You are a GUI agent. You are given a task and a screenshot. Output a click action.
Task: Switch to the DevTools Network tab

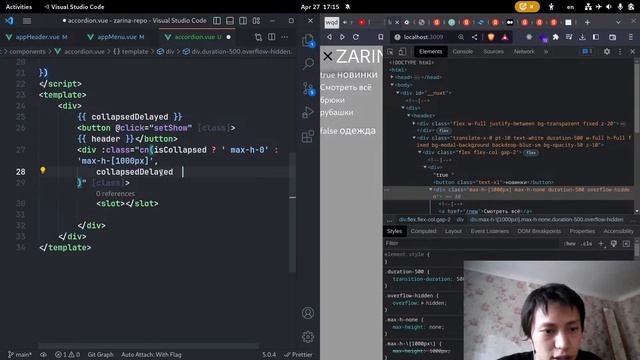click(x=524, y=51)
